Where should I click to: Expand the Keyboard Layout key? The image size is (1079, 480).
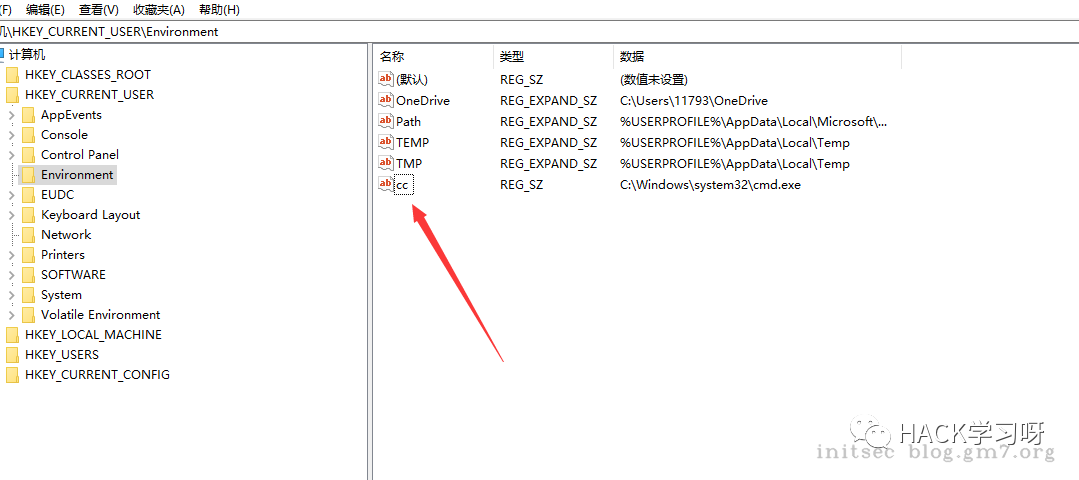coord(12,215)
